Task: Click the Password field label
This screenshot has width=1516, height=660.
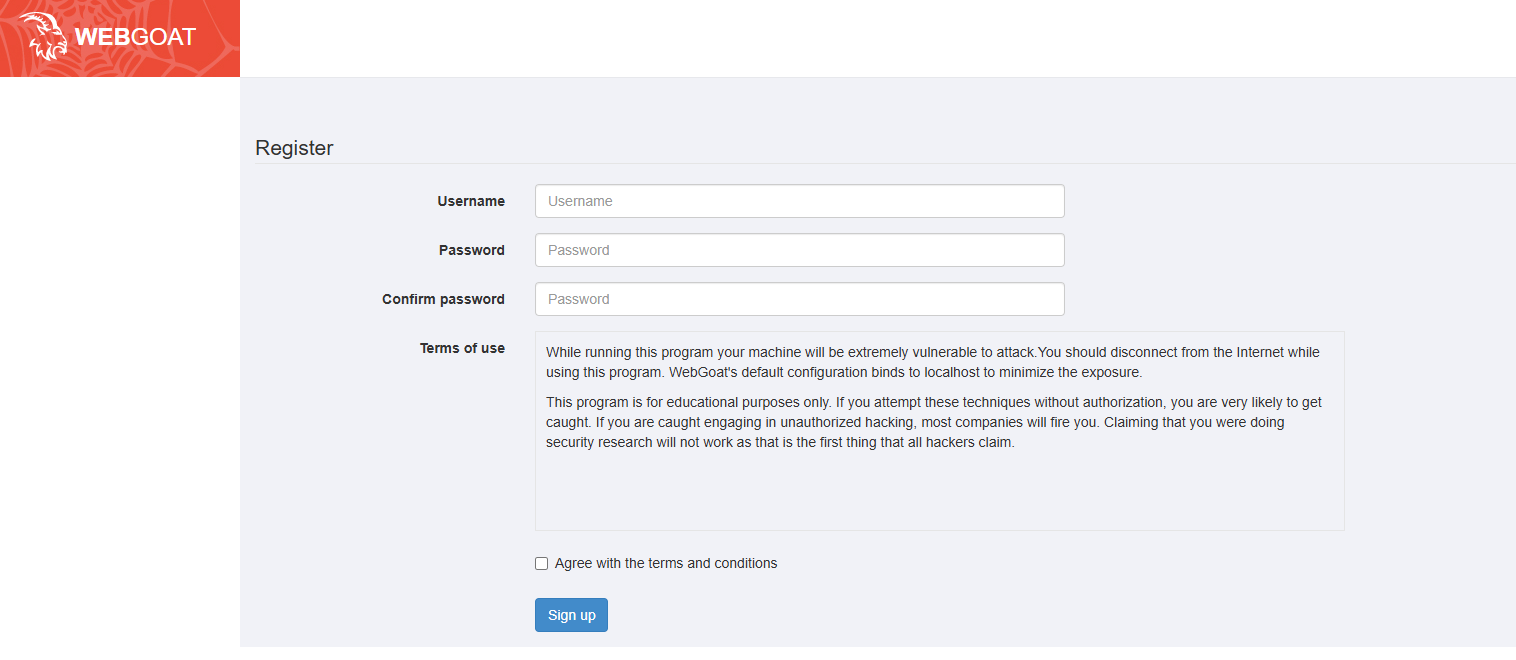Action: (472, 250)
